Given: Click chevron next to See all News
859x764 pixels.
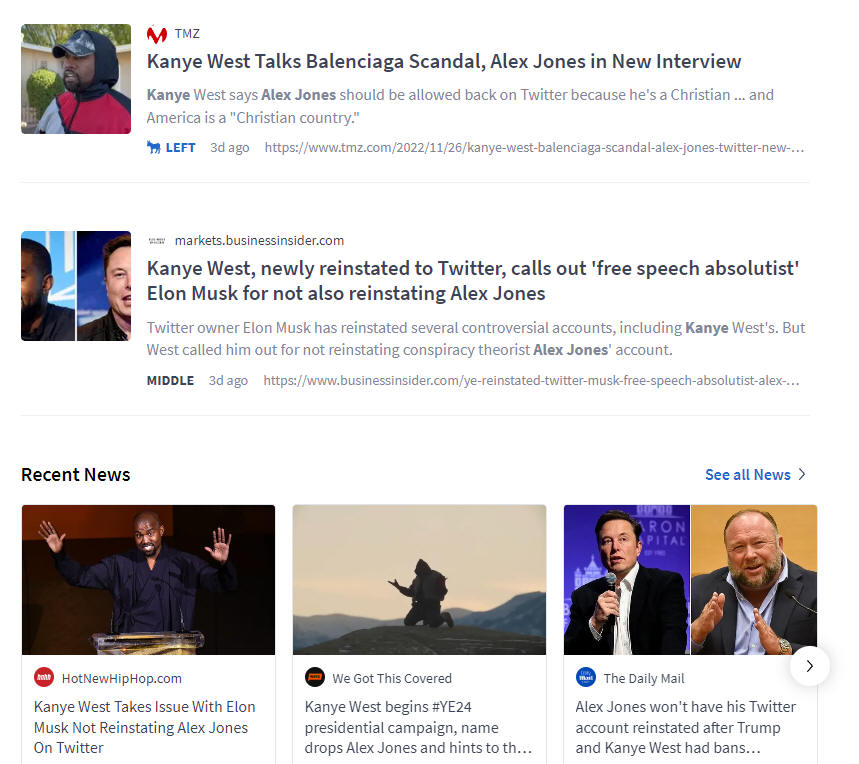Looking at the screenshot, I should tap(802, 474).
